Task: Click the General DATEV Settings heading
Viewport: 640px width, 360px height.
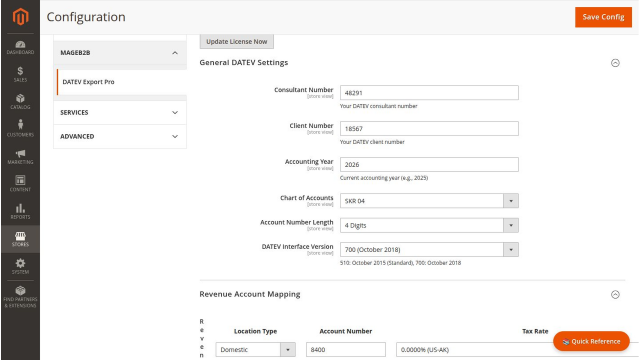Action: (x=244, y=62)
